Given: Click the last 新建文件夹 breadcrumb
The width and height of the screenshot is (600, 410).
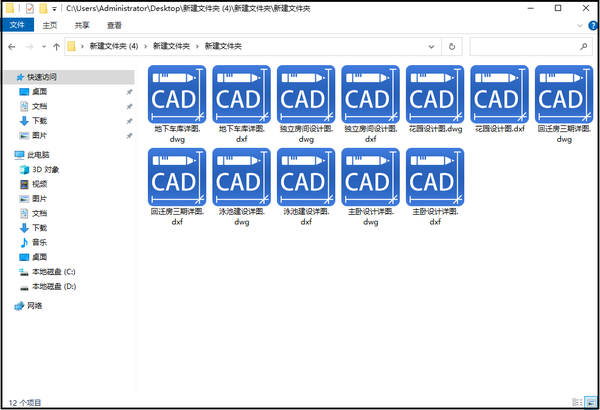Looking at the screenshot, I should 223,46.
